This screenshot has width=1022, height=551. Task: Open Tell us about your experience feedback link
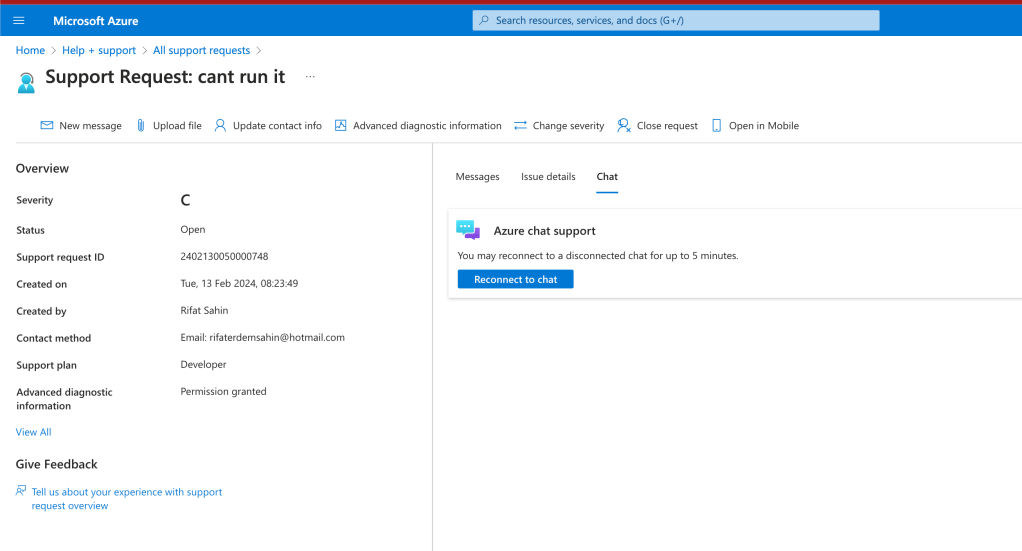pos(126,499)
